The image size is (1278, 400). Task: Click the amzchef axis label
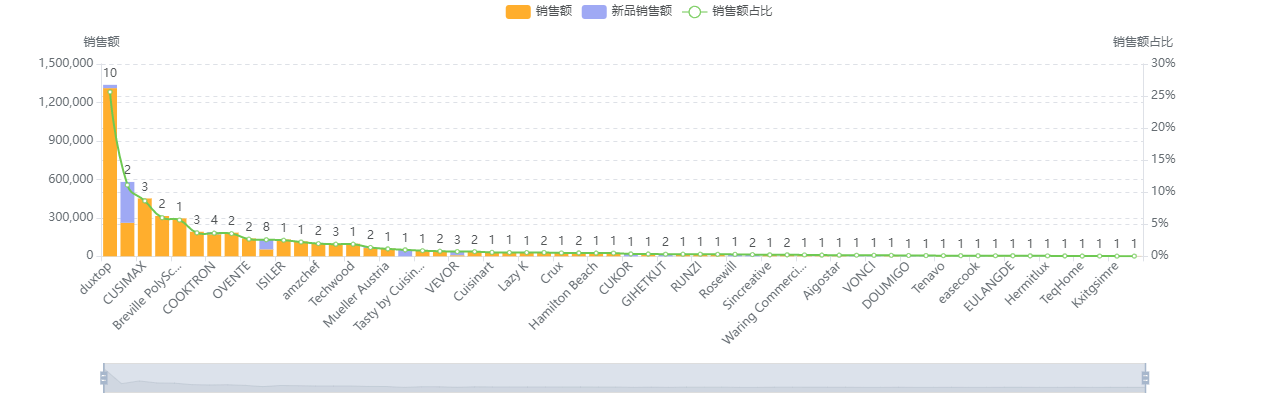[x=303, y=281]
